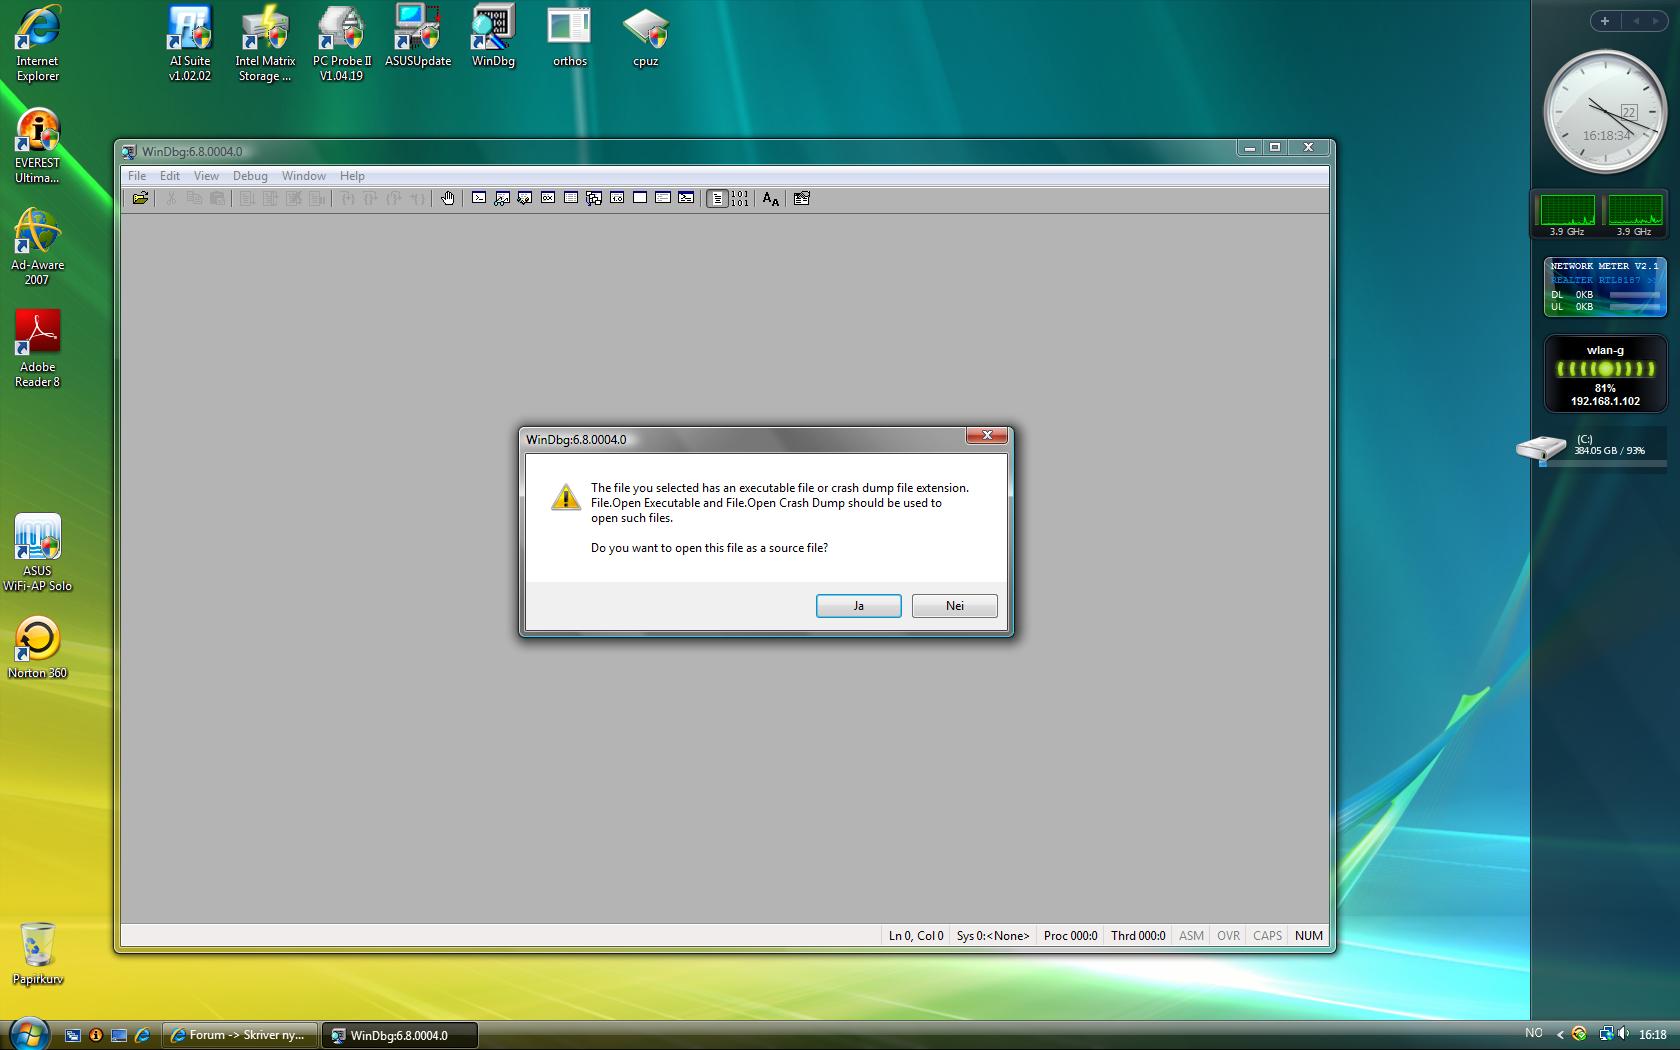The width and height of the screenshot is (1680, 1050).
Task: Click the sidebar add gadgets plus button
Action: (x=1604, y=21)
